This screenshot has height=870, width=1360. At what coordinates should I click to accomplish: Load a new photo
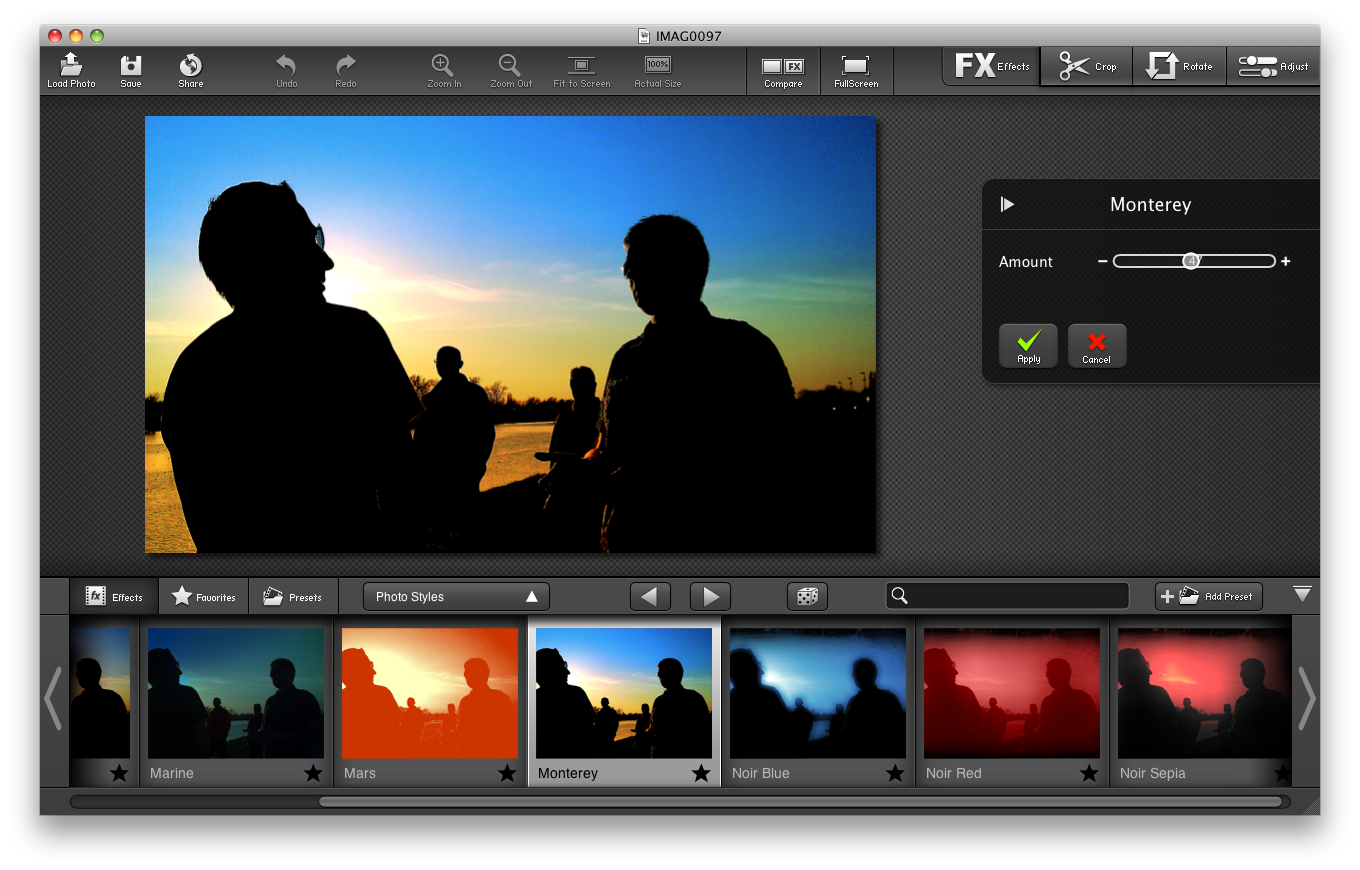pyautogui.click(x=70, y=69)
